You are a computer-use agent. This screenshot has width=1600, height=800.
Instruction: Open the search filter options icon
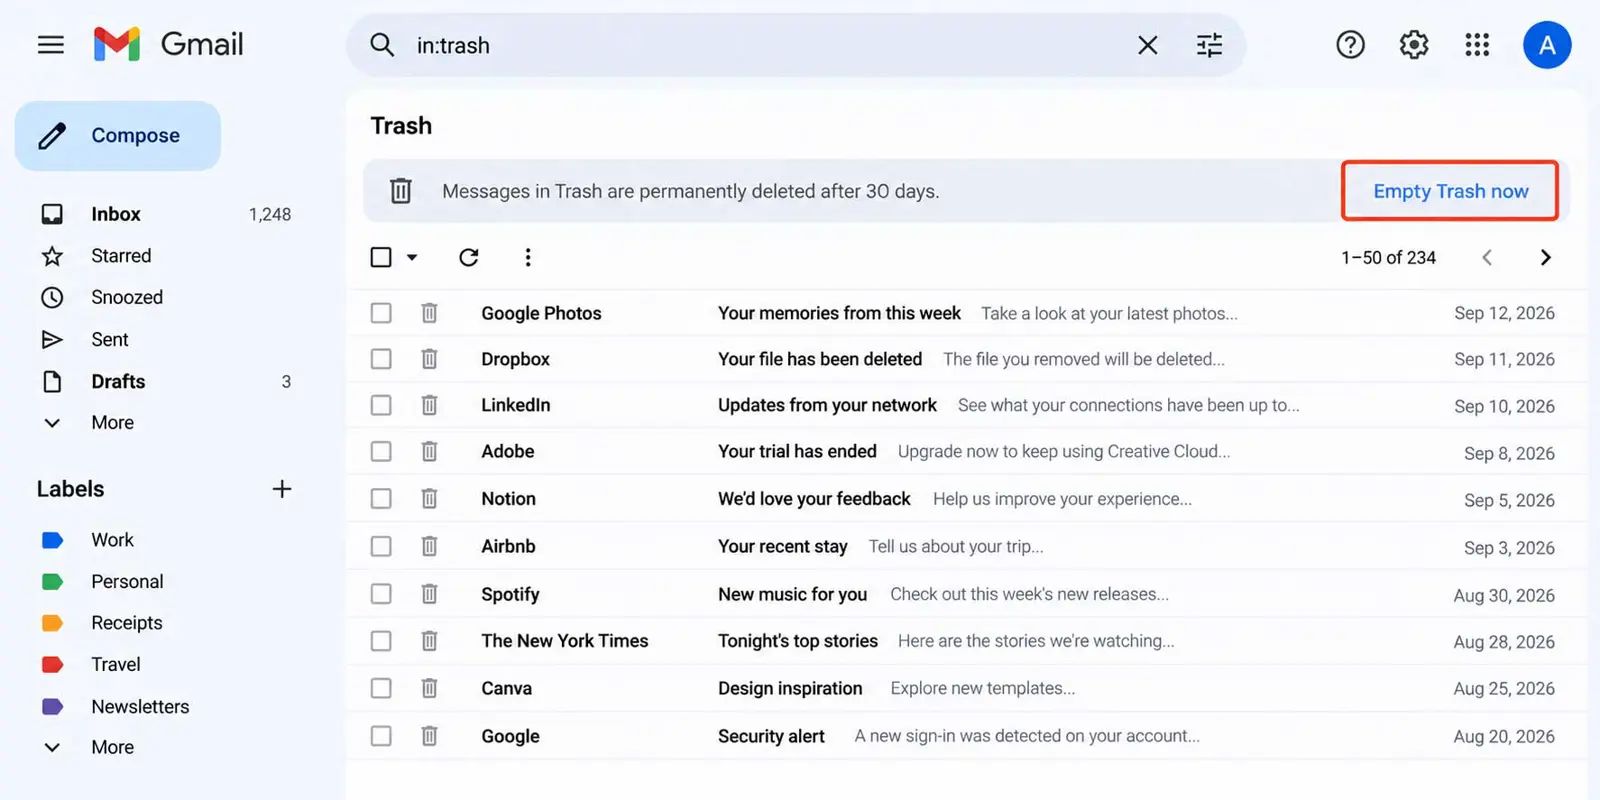1209,45
